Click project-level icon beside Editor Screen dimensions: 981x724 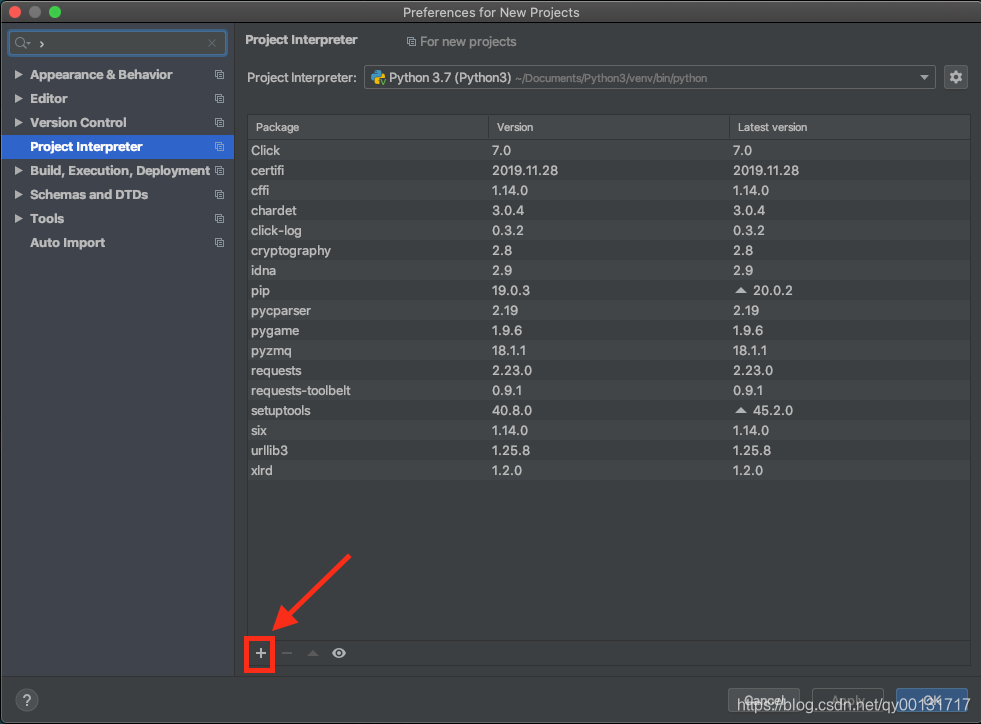pos(219,98)
